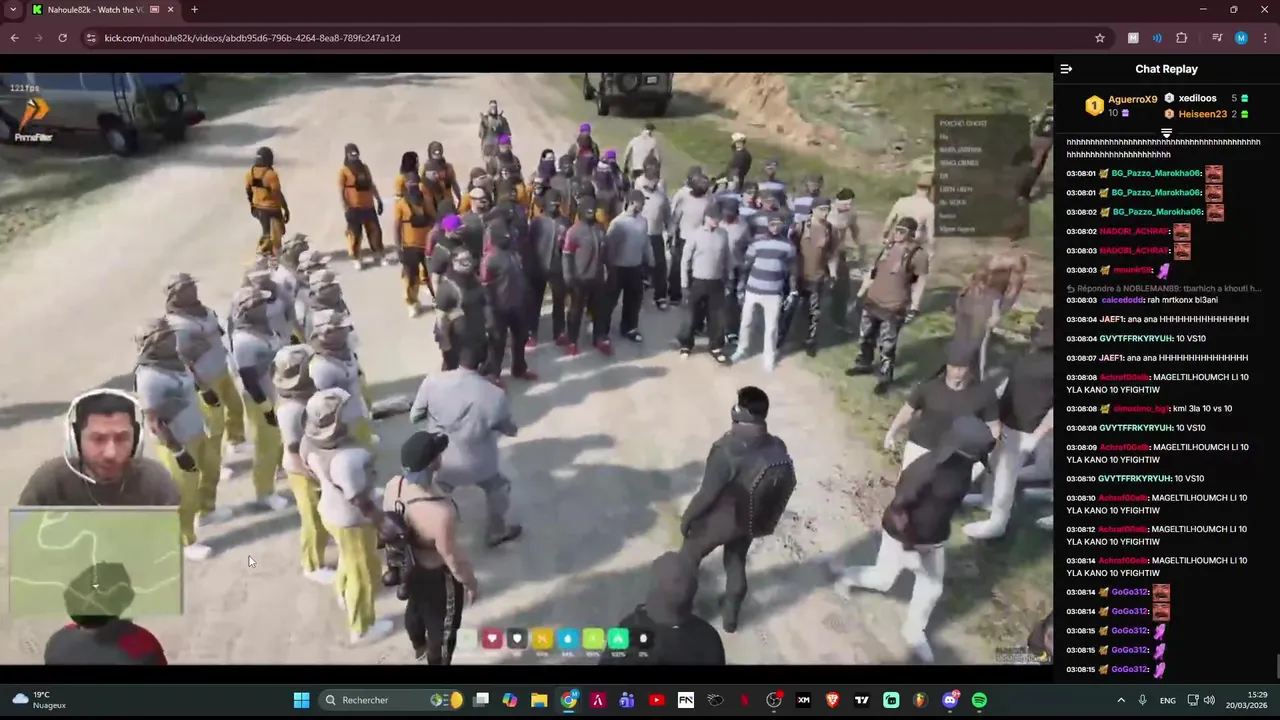Open the media controls icon
The width and height of the screenshot is (1280, 720).
(x=1217, y=38)
